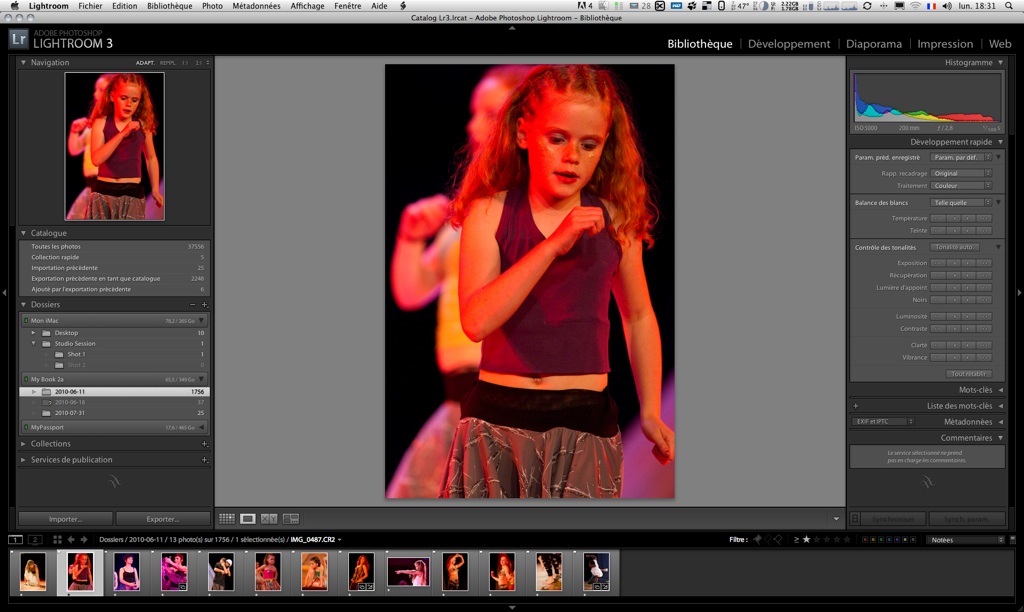1024x612 pixels.
Task: Open Apple menu
Action: point(14,6)
